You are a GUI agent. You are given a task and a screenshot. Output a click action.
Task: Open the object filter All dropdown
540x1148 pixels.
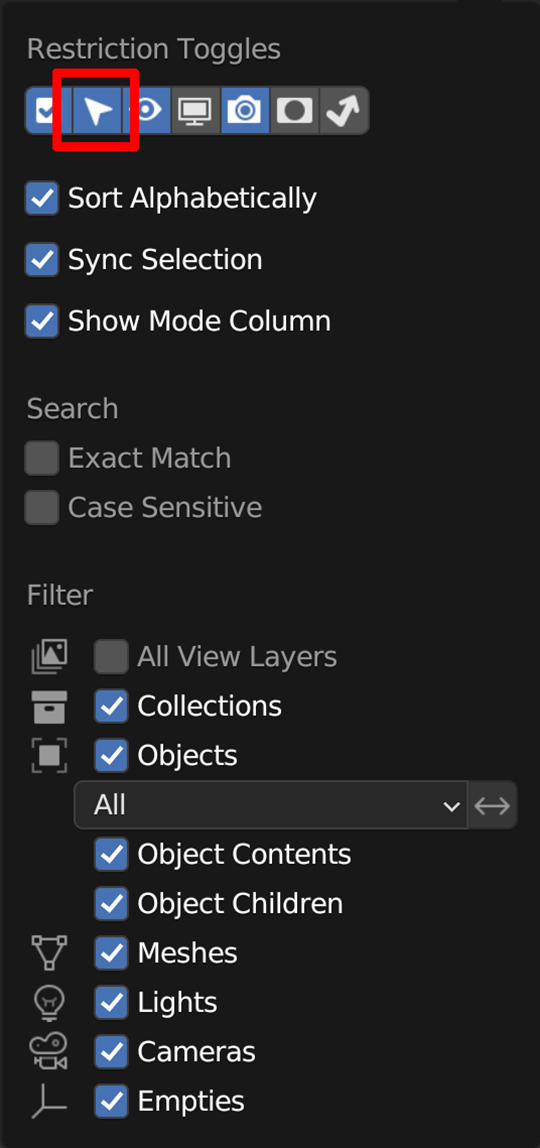pos(271,805)
